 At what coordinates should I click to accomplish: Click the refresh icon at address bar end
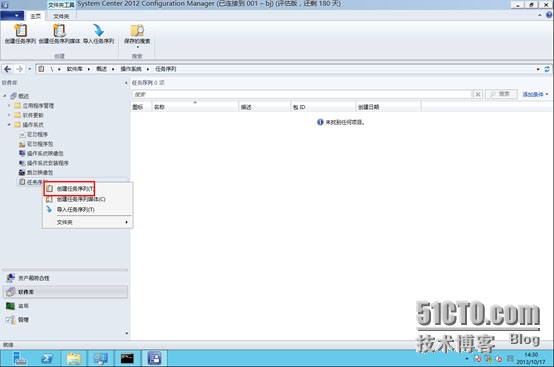tap(547, 69)
